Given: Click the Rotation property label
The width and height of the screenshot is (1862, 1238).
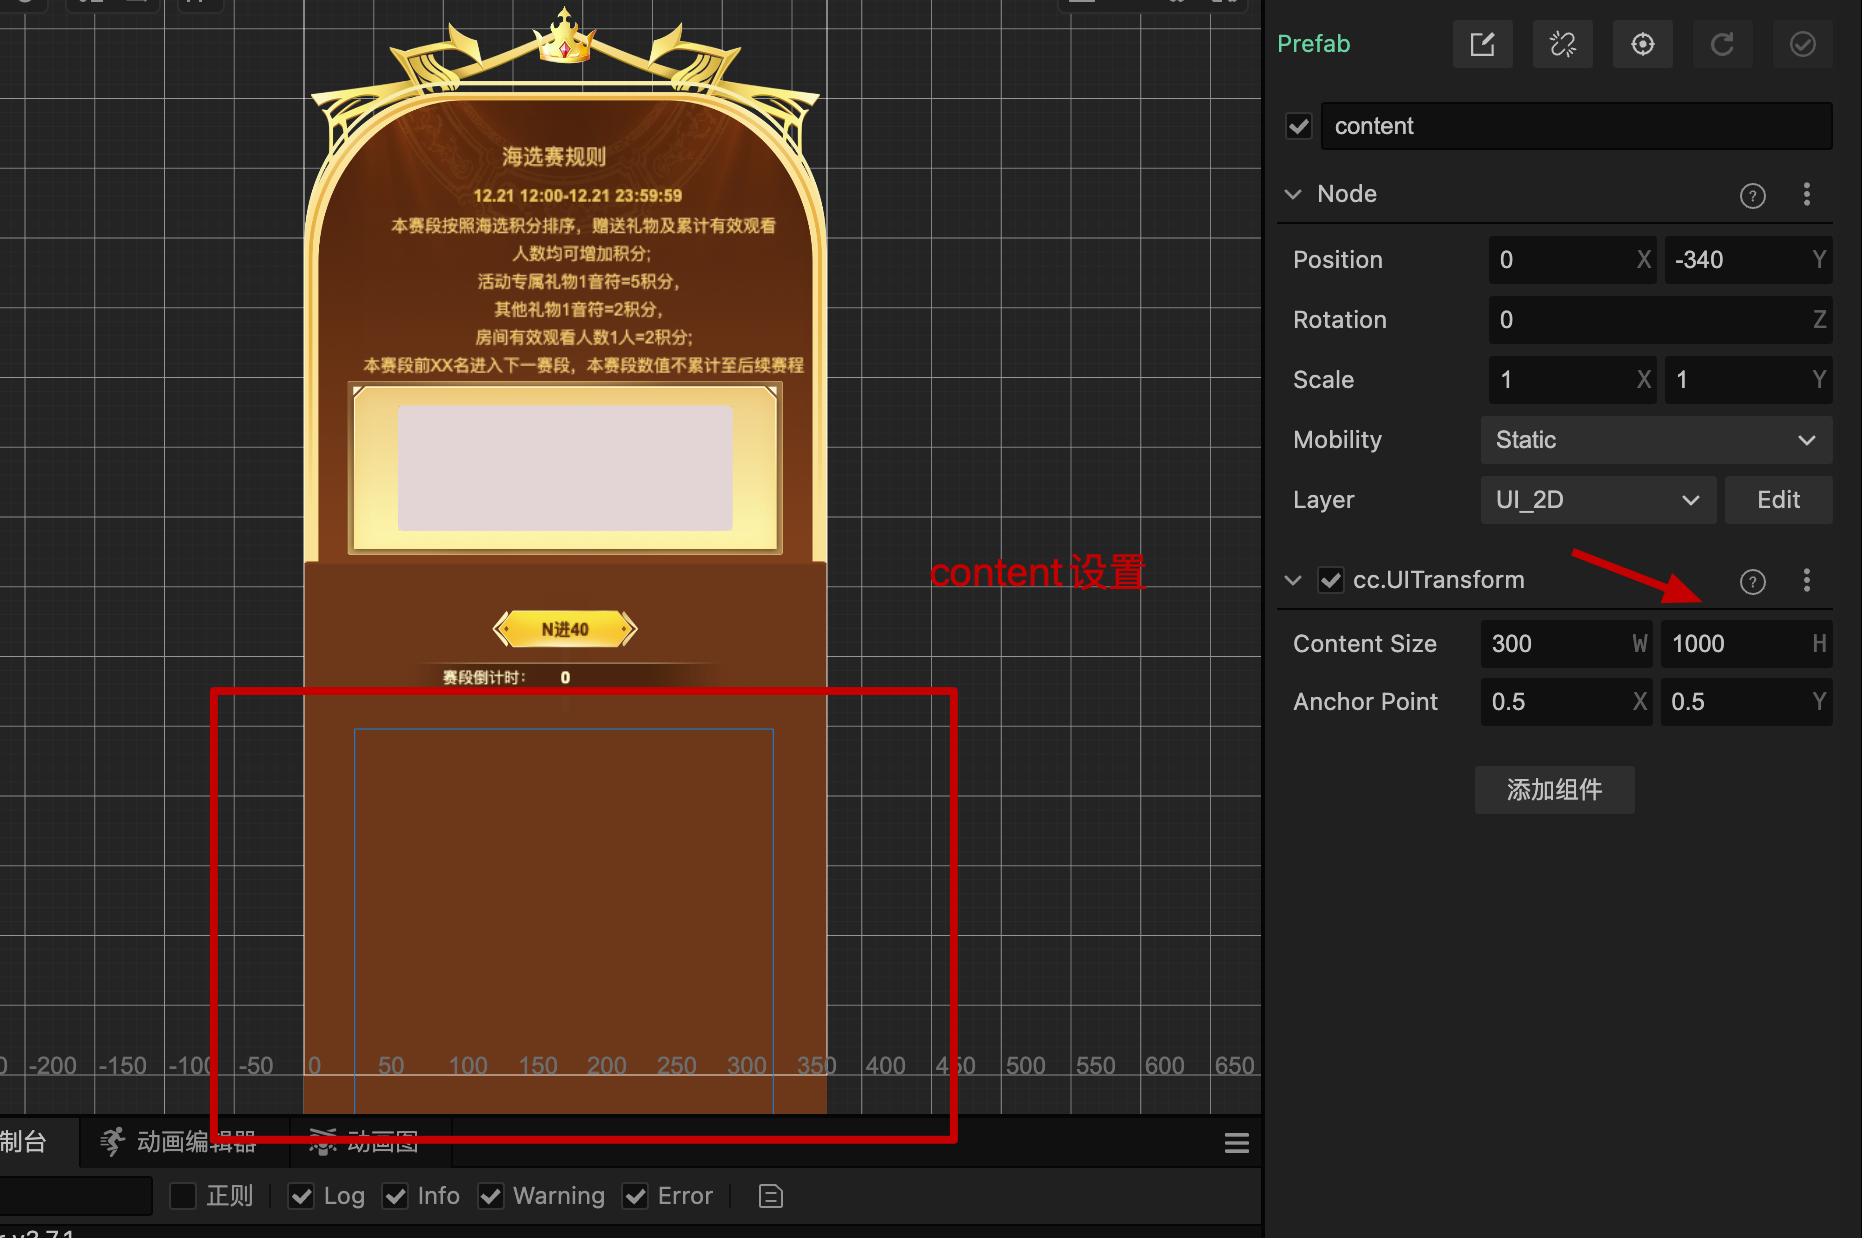Looking at the screenshot, I should click(x=1340, y=320).
